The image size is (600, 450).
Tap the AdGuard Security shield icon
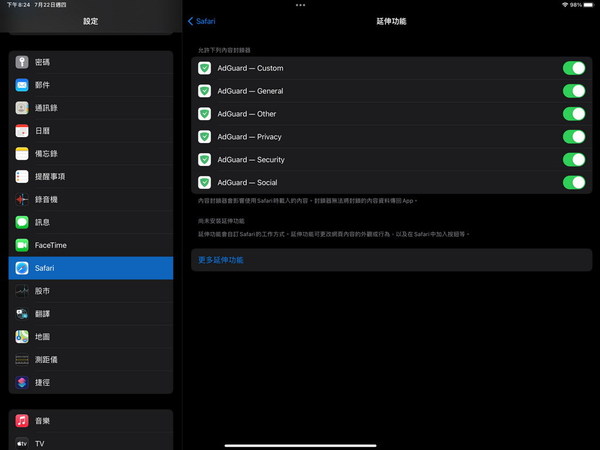(x=204, y=160)
